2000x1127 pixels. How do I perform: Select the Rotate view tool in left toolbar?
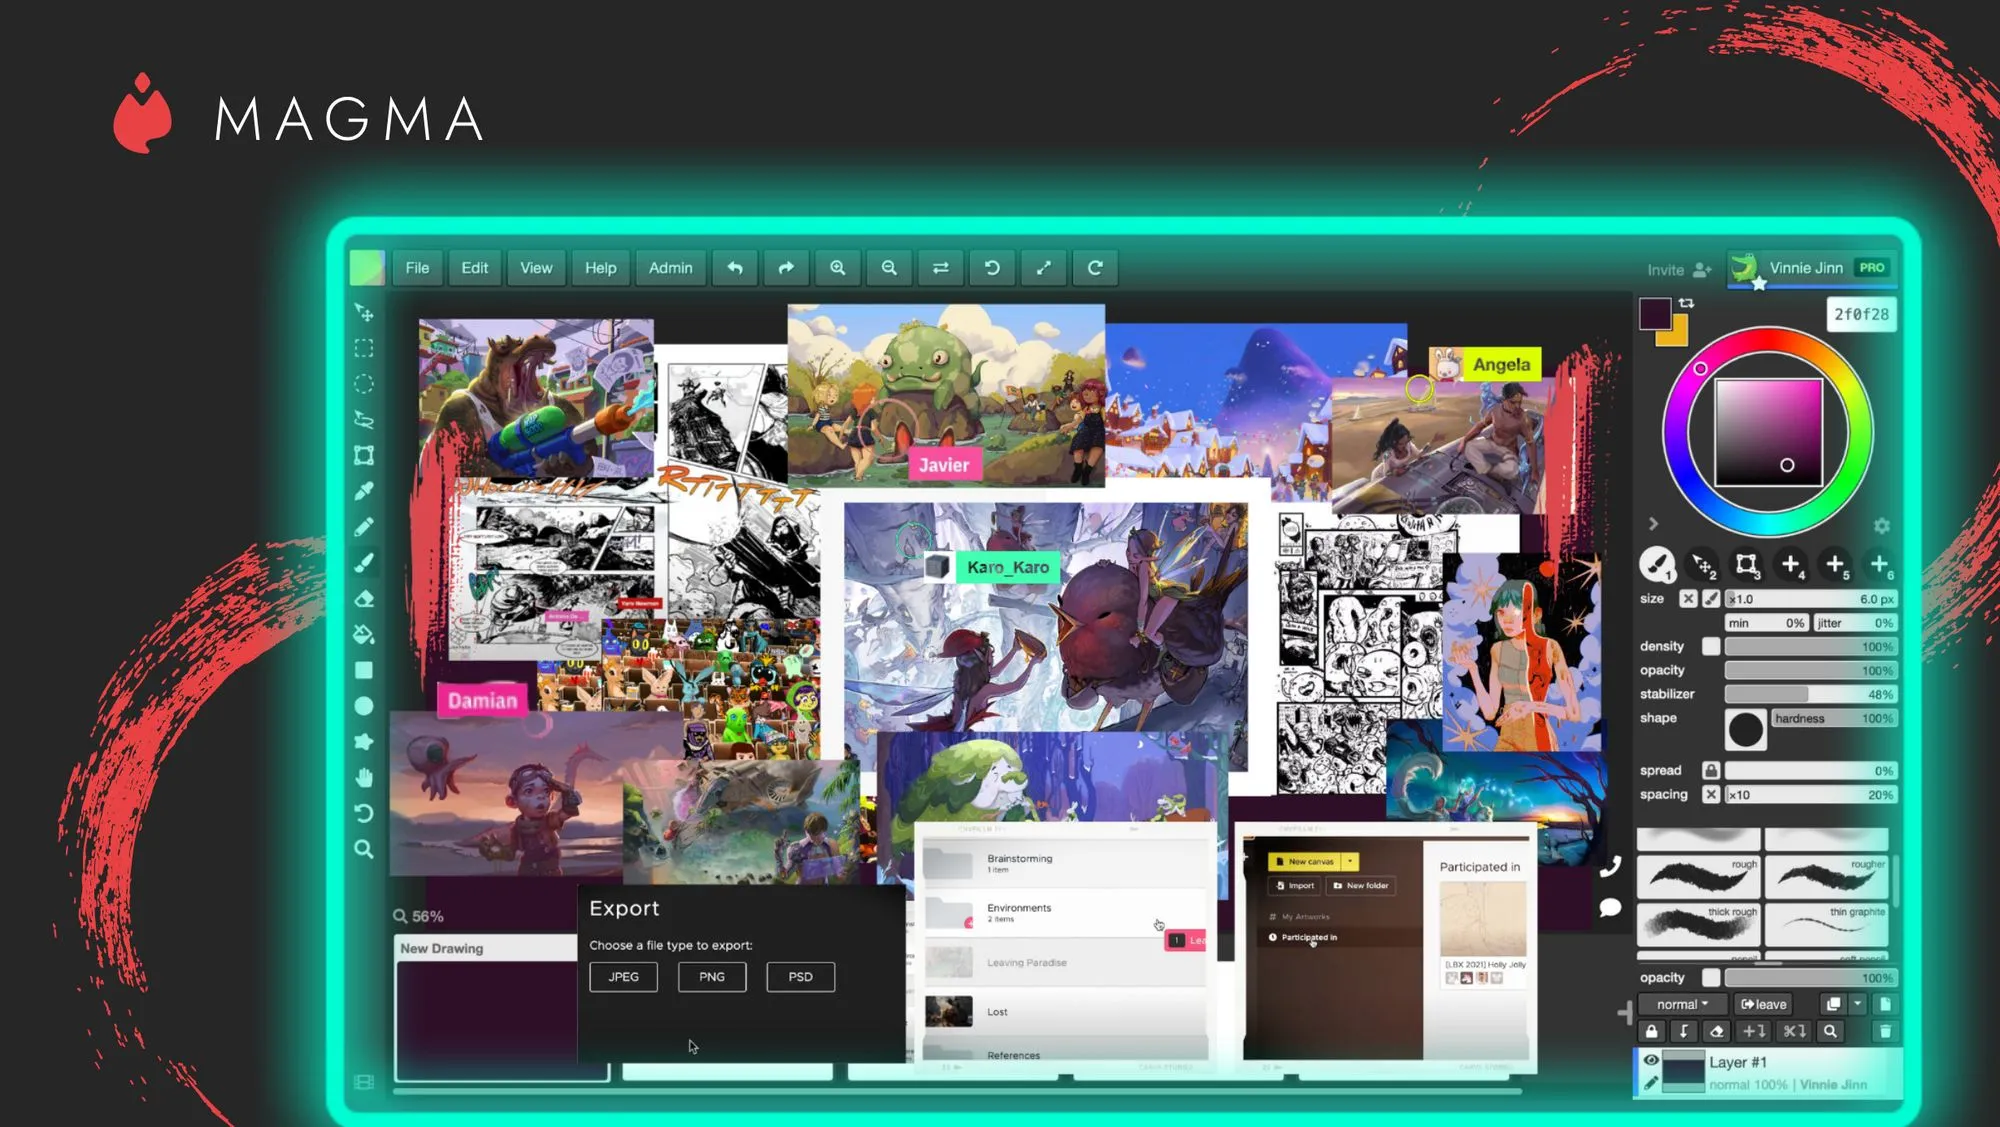[x=364, y=813]
